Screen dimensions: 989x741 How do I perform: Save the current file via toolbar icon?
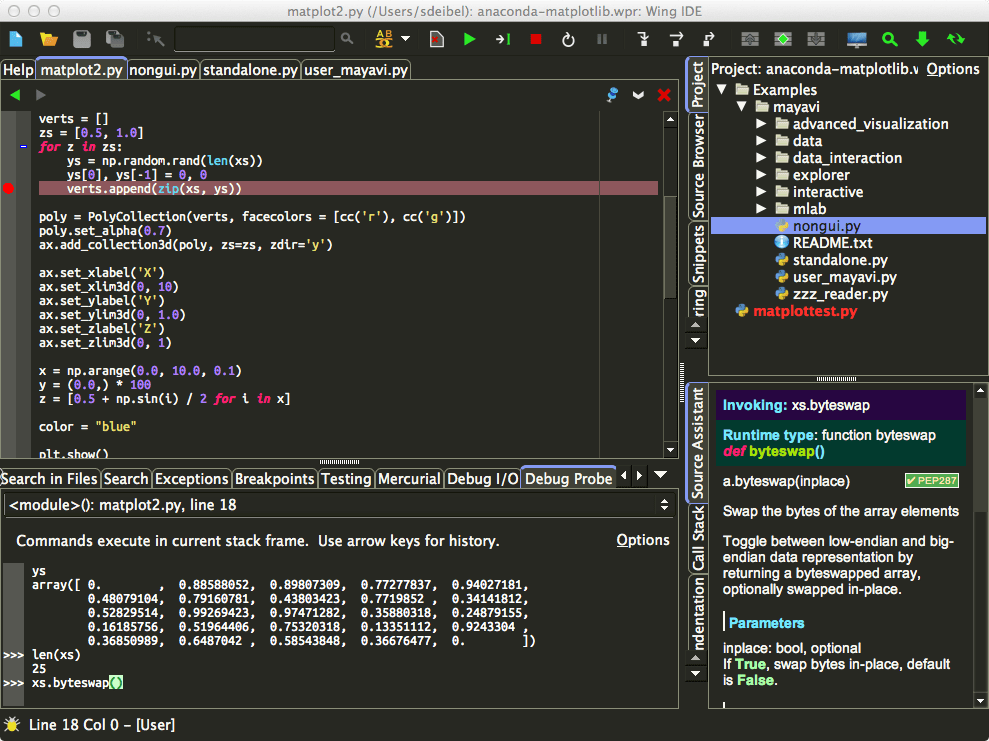pos(80,37)
